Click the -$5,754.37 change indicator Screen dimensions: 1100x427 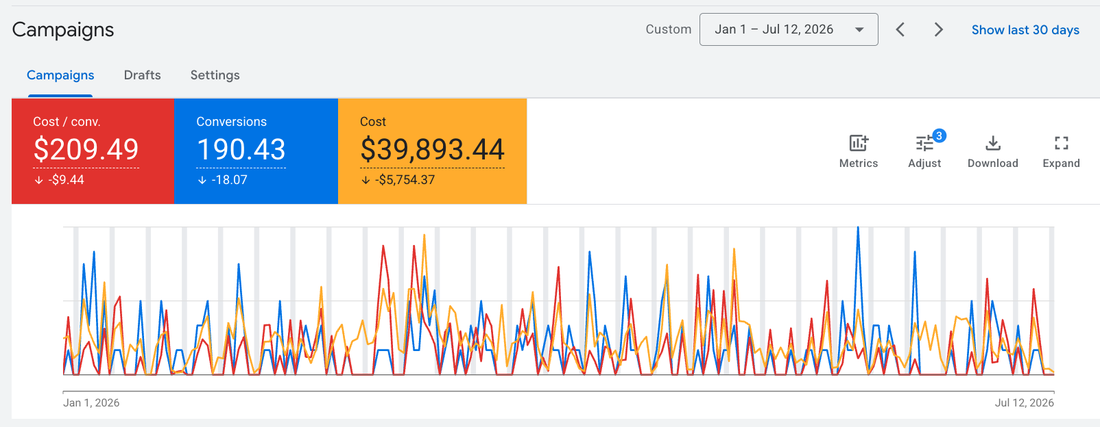point(396,179)
